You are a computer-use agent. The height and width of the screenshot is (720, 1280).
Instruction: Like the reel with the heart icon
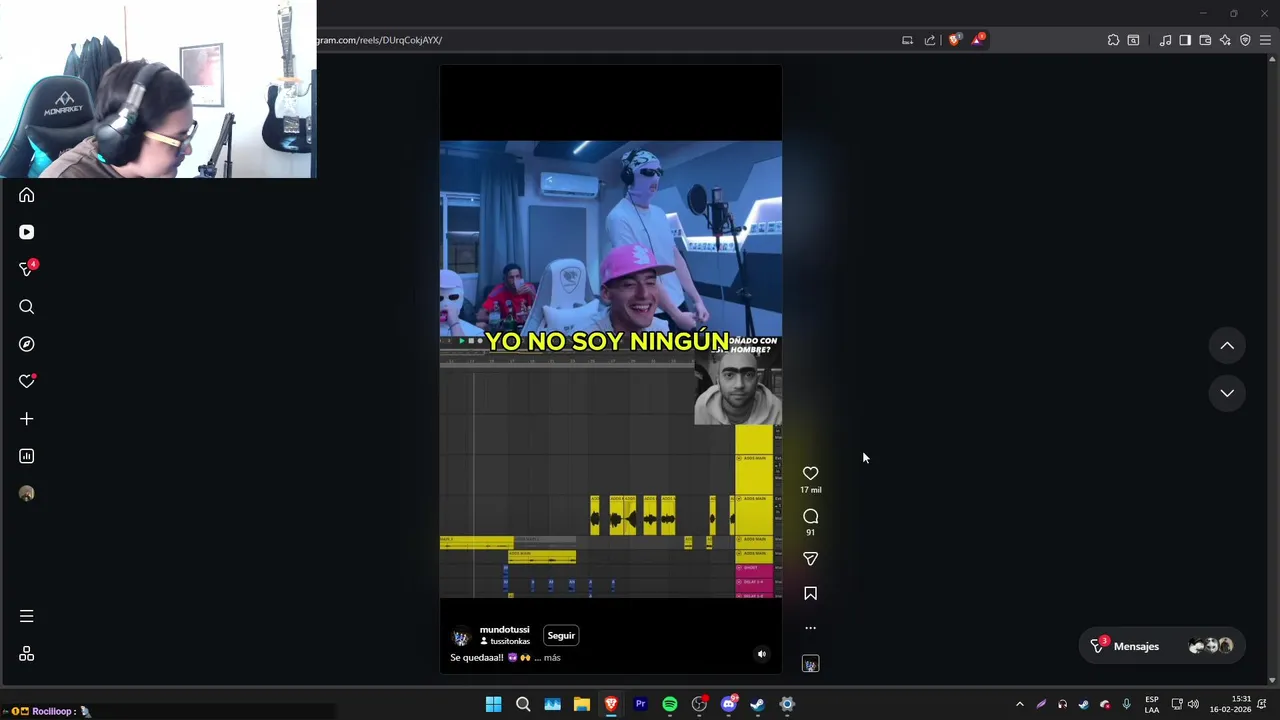point(811,473)
